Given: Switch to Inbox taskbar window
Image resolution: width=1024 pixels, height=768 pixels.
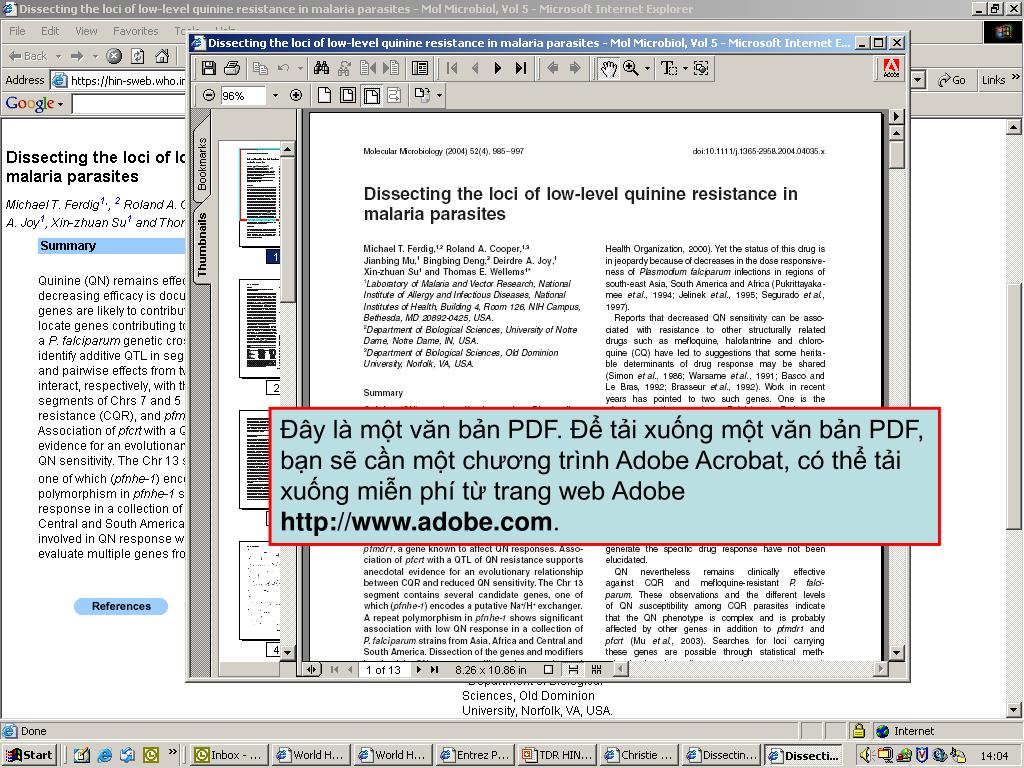Looking at the screenshot, I should [229, 755].
